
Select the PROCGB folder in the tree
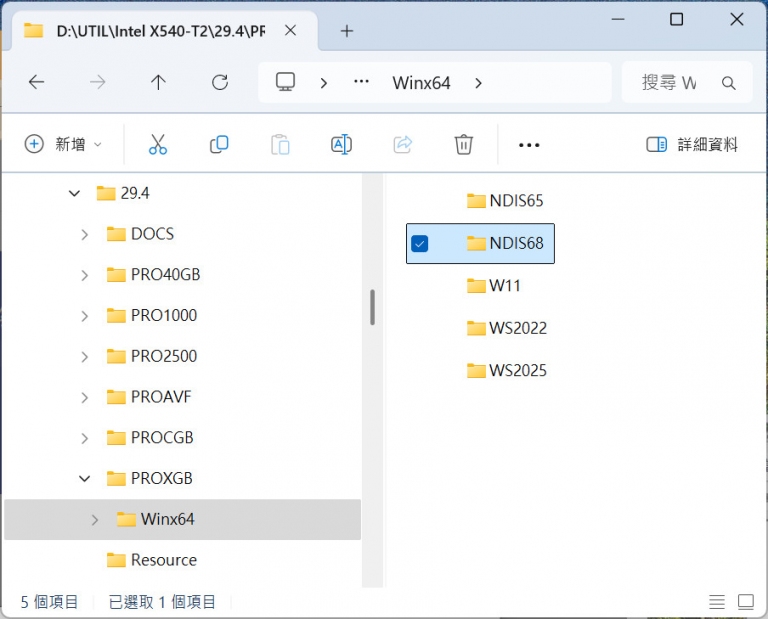click(x=150, y=437)
